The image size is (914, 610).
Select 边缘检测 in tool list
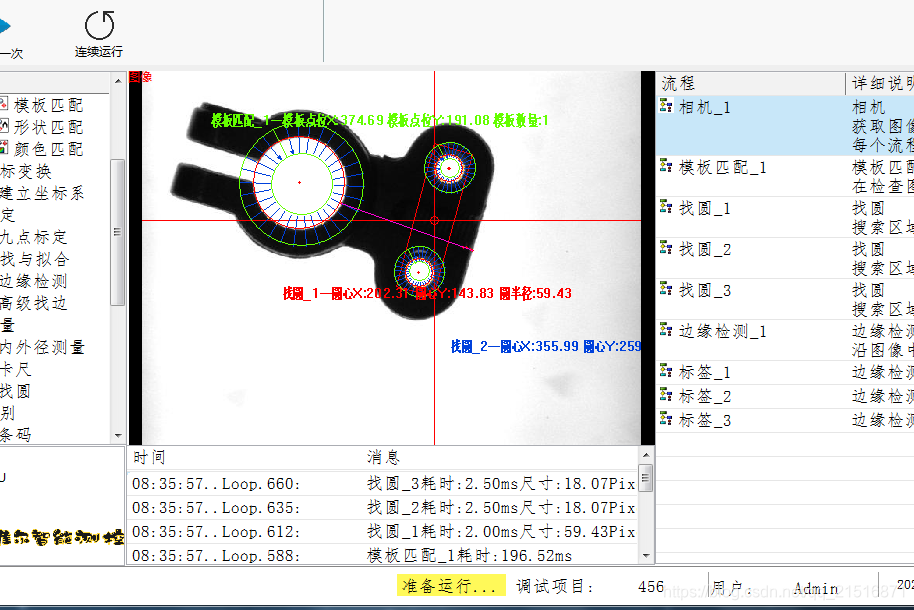[x=34, y=282]
